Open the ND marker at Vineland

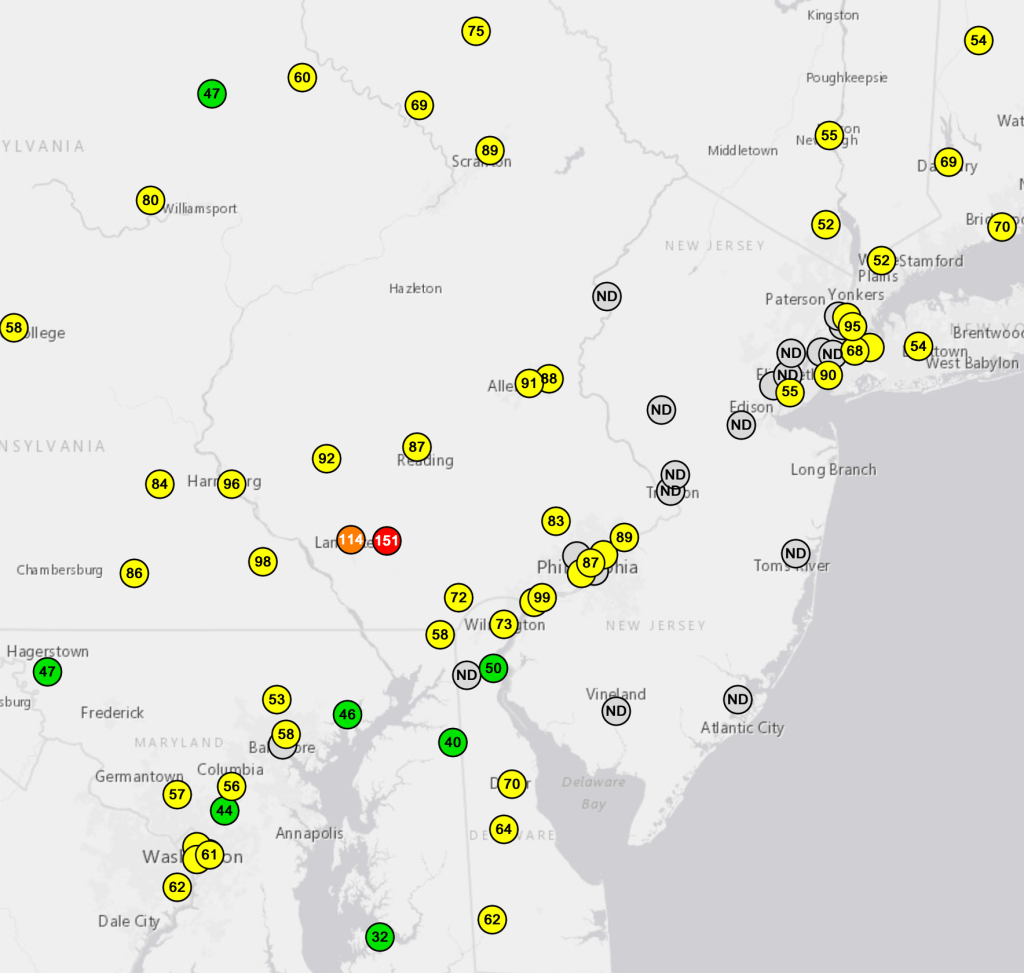tap(616, 711)
